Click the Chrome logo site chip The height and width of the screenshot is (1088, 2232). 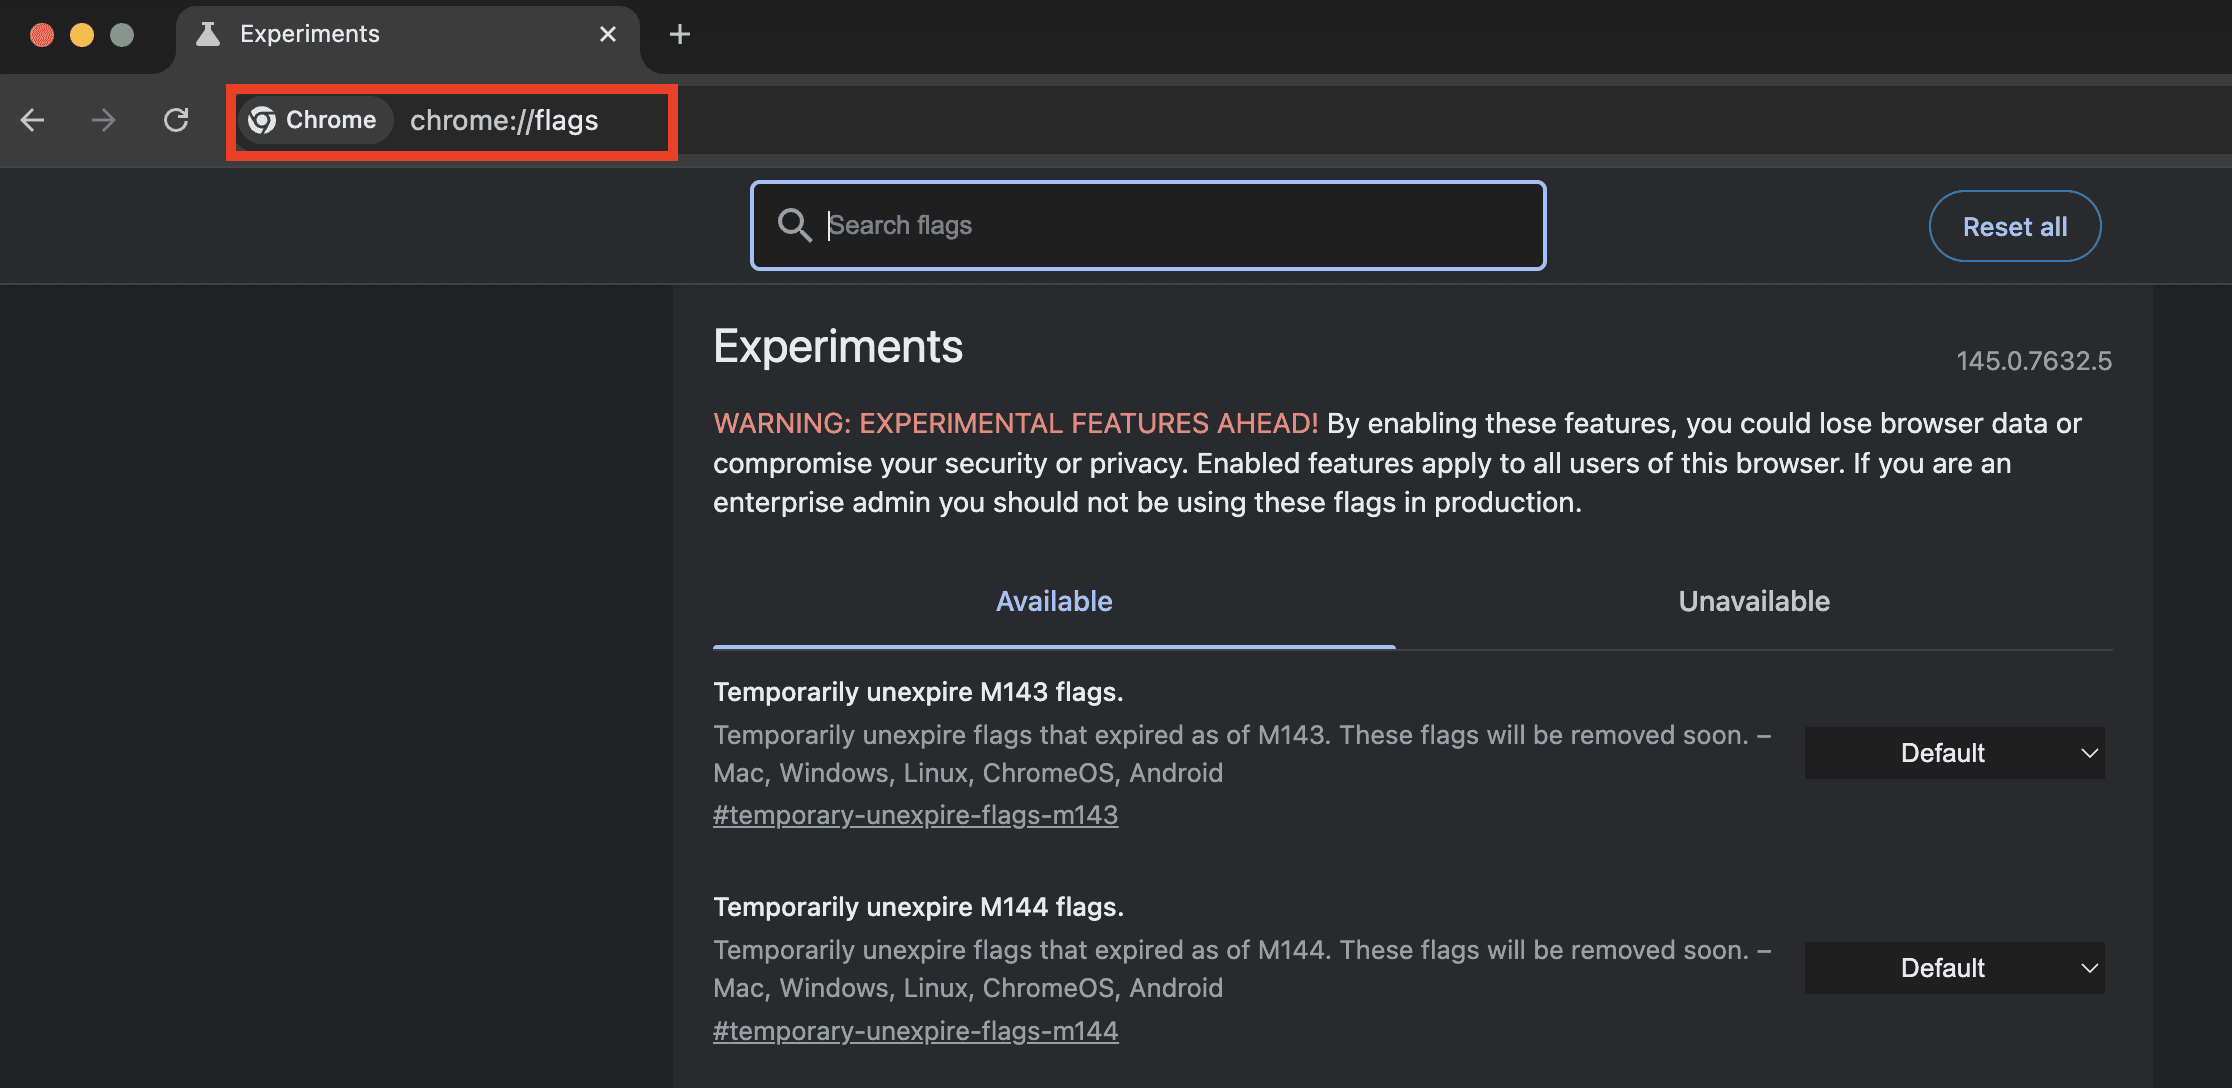pyautogui.click(x=314, y=120)
